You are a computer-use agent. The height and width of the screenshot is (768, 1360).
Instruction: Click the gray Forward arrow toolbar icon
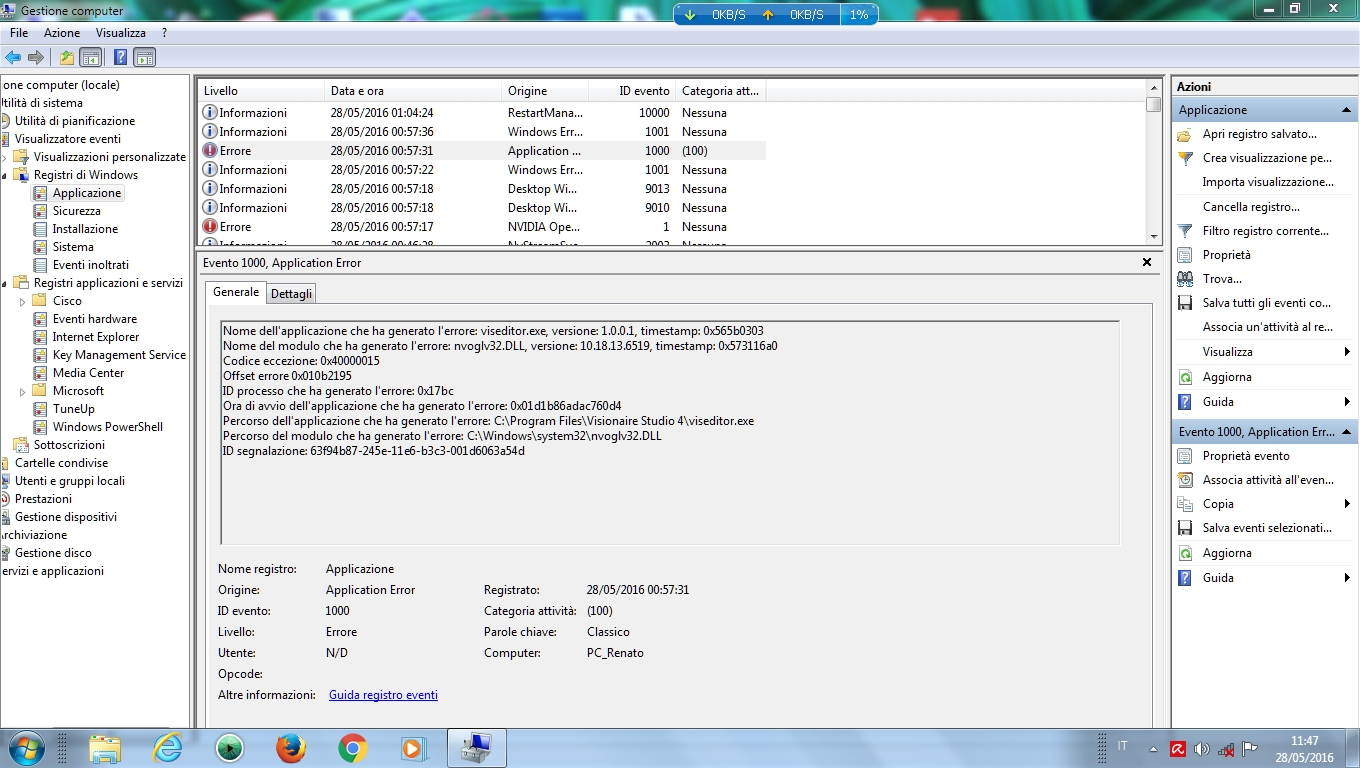click(35, 57)
